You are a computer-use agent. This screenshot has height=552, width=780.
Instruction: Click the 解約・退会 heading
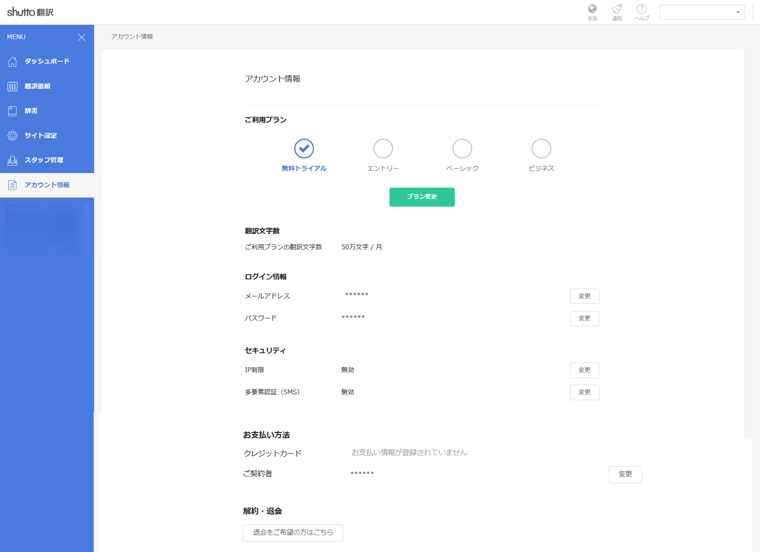point(263,511)
